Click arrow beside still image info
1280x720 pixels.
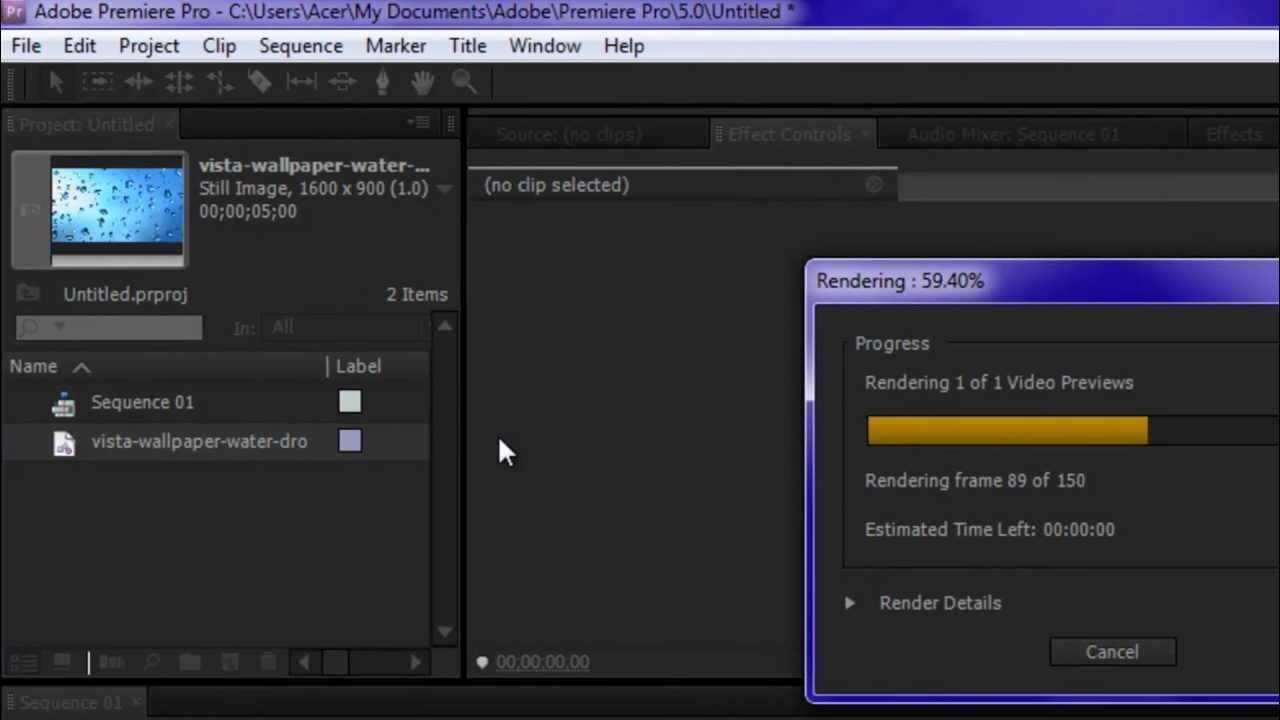pyautogui.click(x=445, y=188)
